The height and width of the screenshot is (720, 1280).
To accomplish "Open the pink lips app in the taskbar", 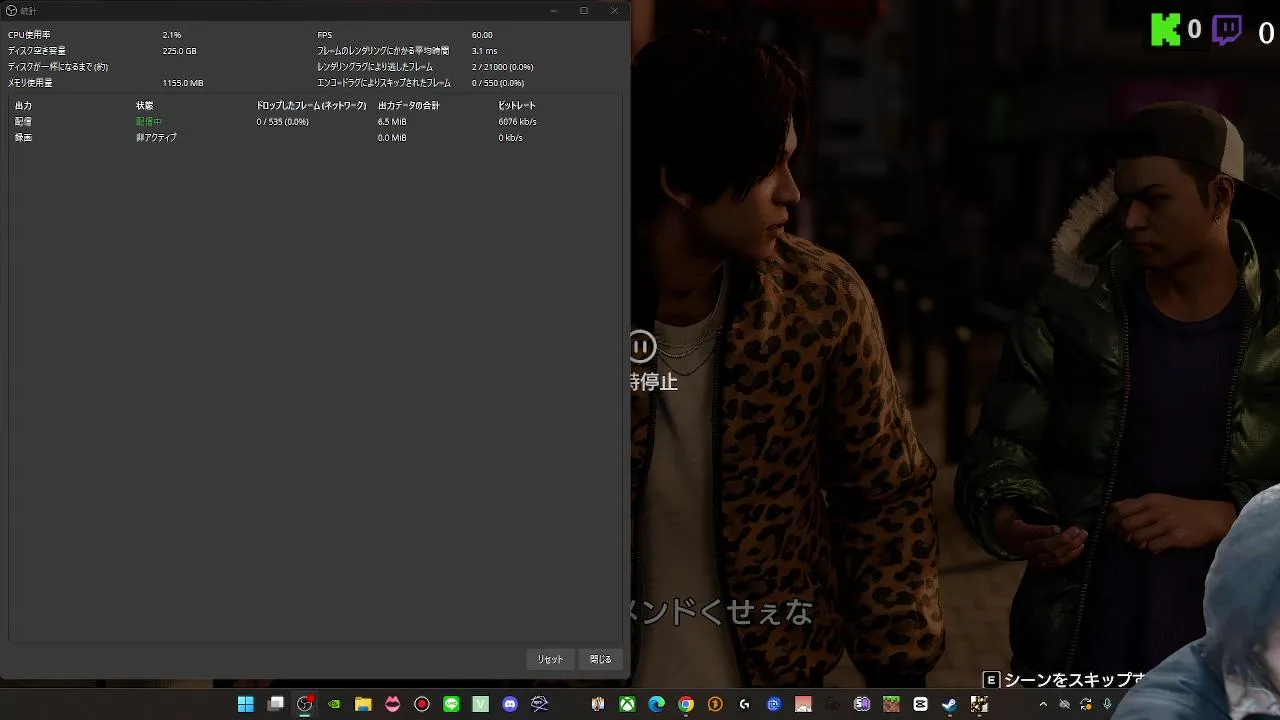I will point(392,704).
